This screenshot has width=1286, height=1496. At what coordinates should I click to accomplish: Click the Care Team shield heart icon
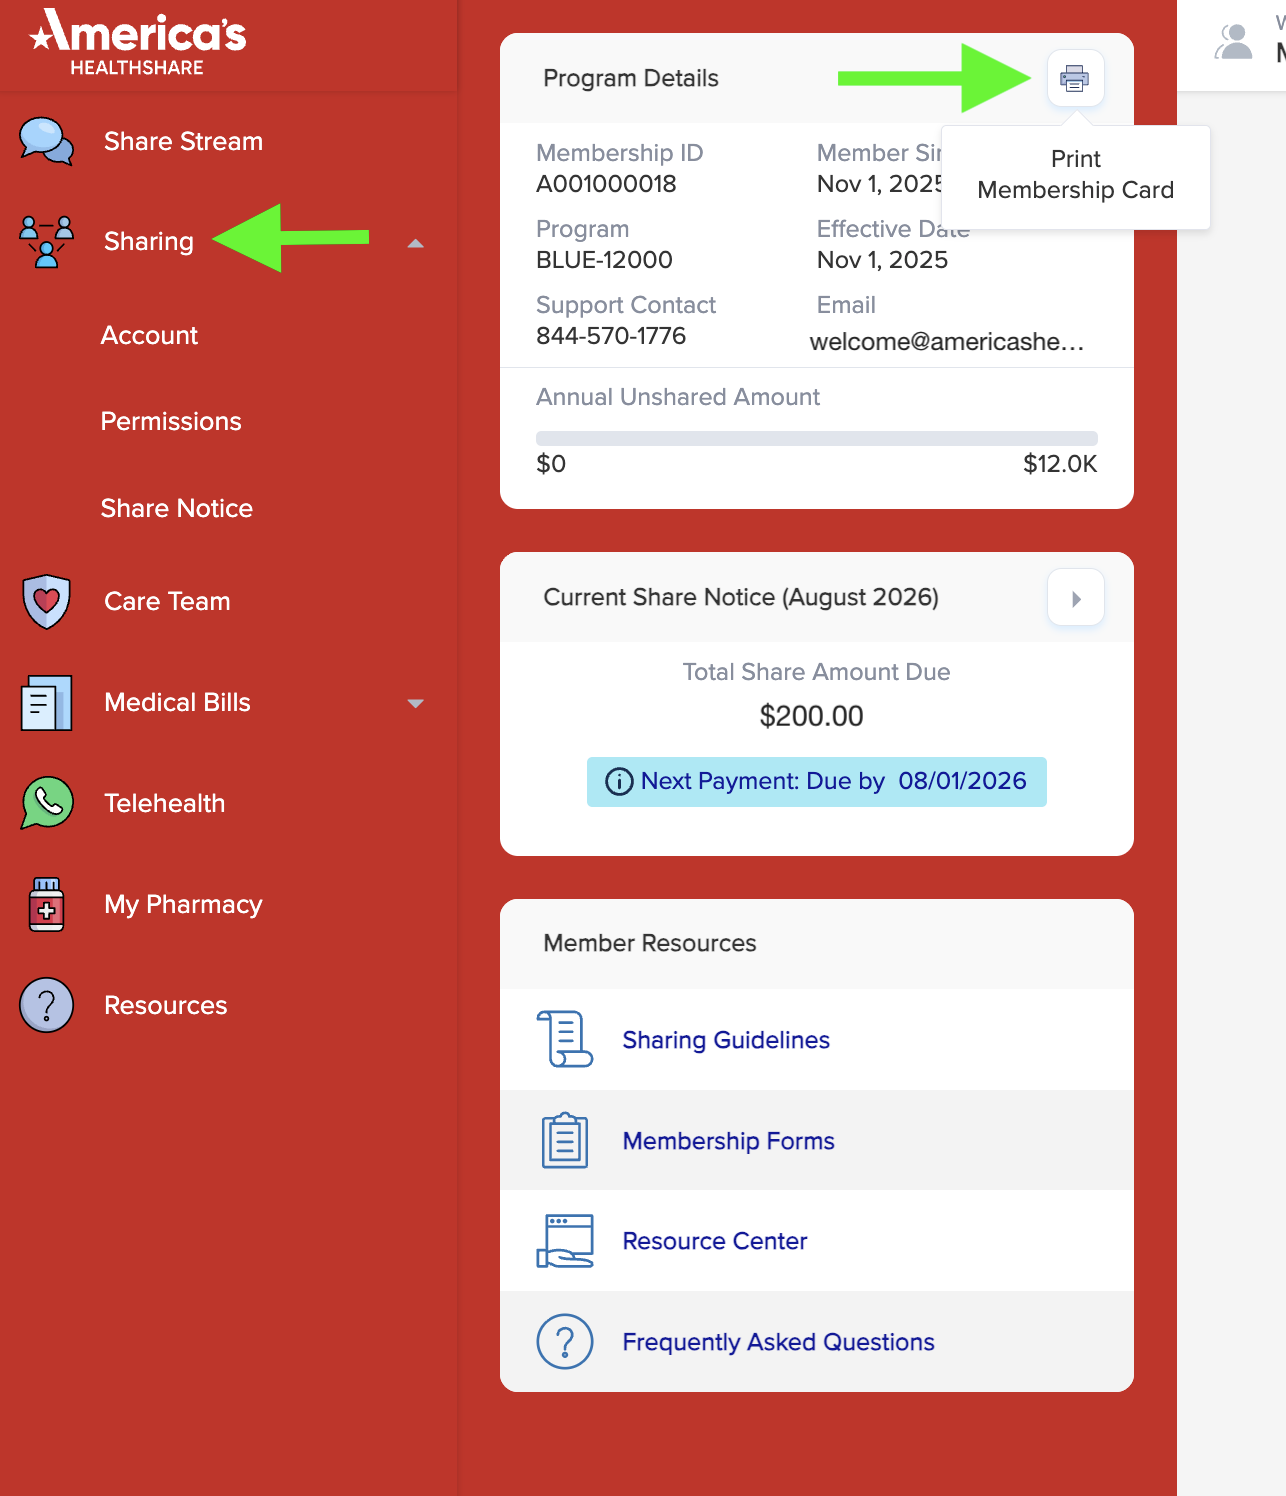point(46,601)
